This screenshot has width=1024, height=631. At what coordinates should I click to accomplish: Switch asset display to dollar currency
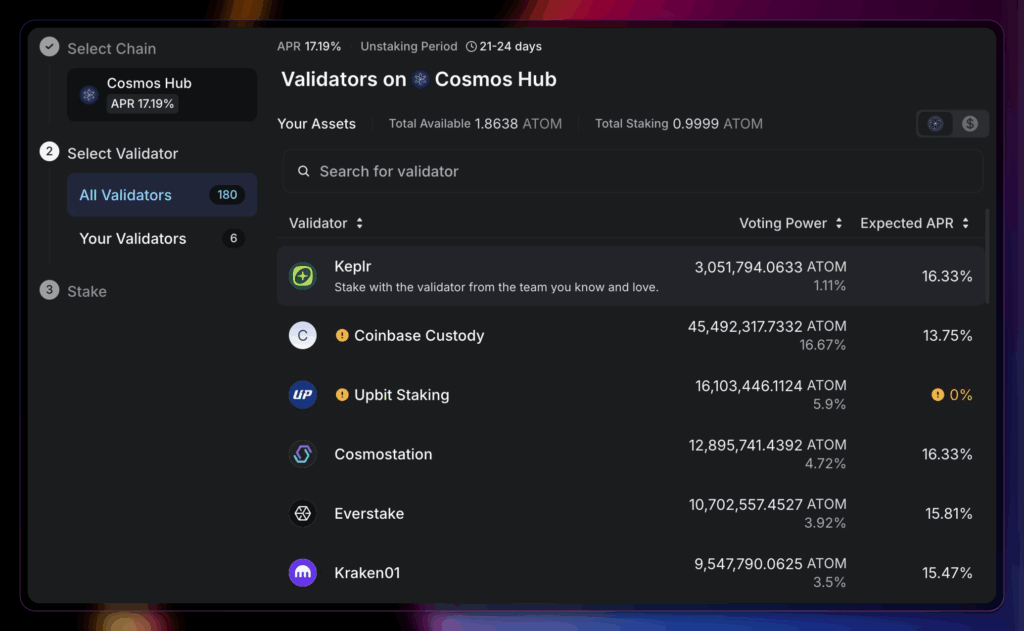pos(970,124)
